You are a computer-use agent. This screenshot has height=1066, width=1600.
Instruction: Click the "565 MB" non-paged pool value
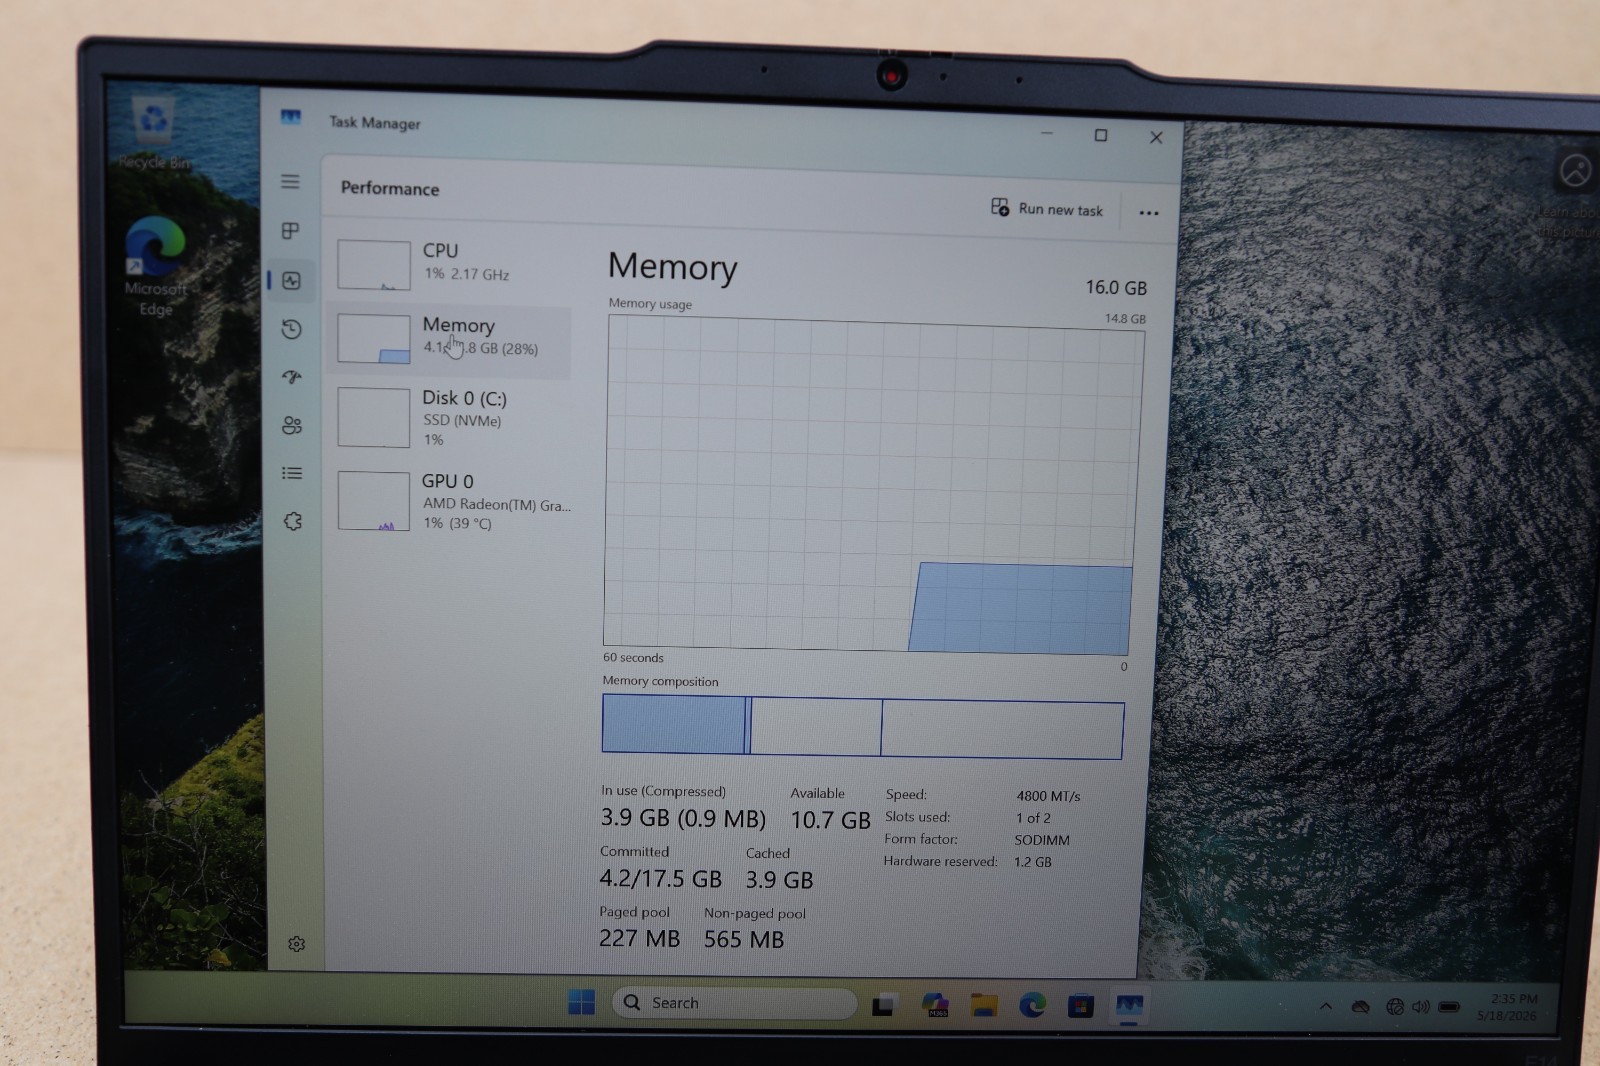click(x=743, y=940)
